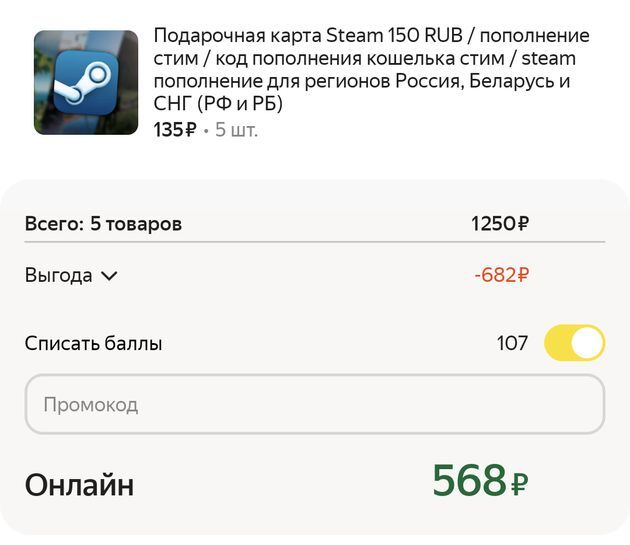Click the 1250₽ subtotal amount
Screen dimensions: 630x545
point(499,223)
